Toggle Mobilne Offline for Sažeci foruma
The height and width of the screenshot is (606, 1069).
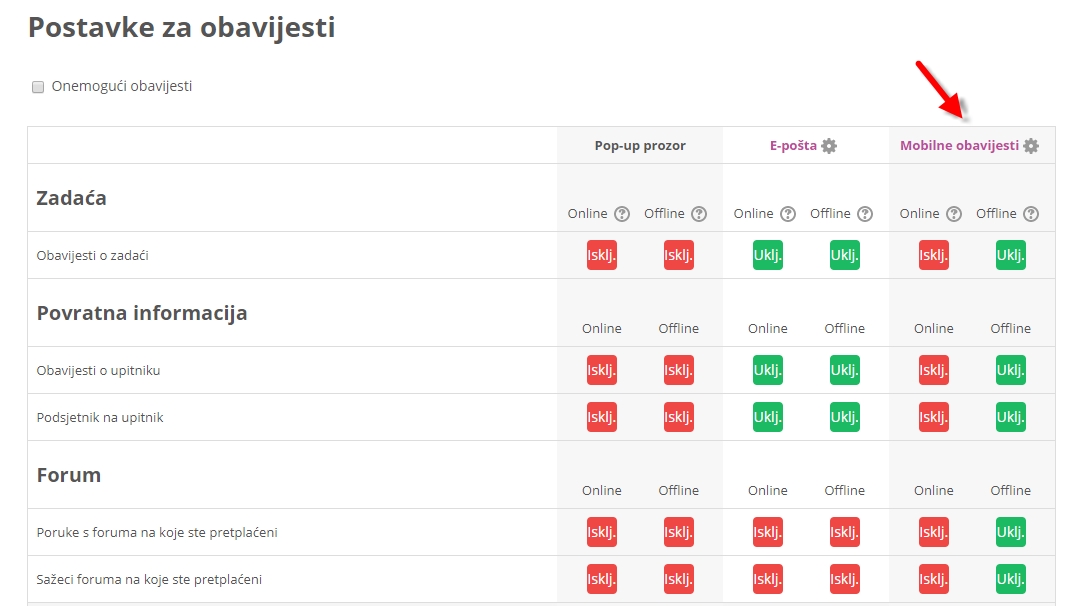1011,579
